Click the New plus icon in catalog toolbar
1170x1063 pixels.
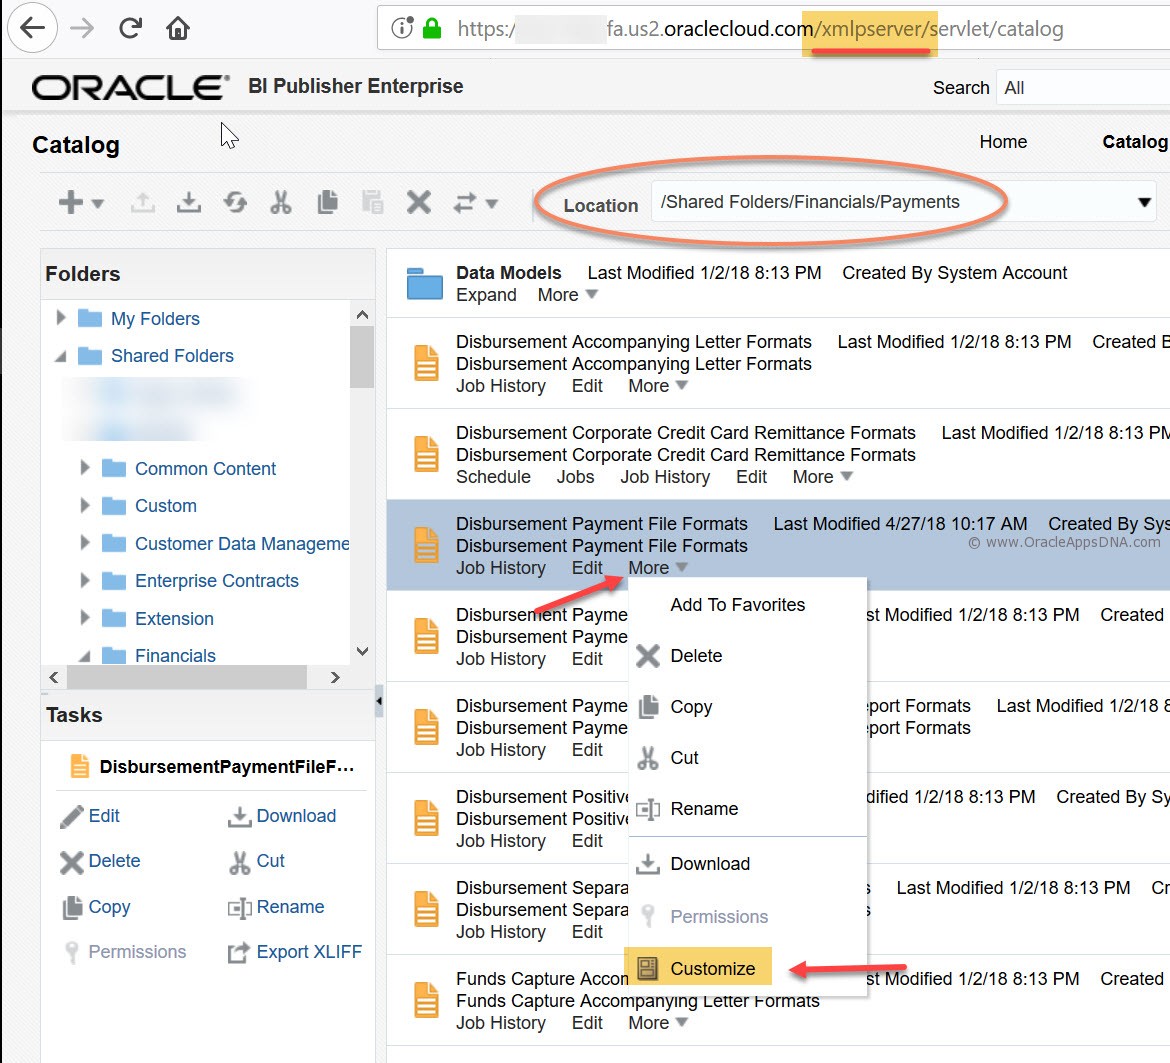point(71,202)
